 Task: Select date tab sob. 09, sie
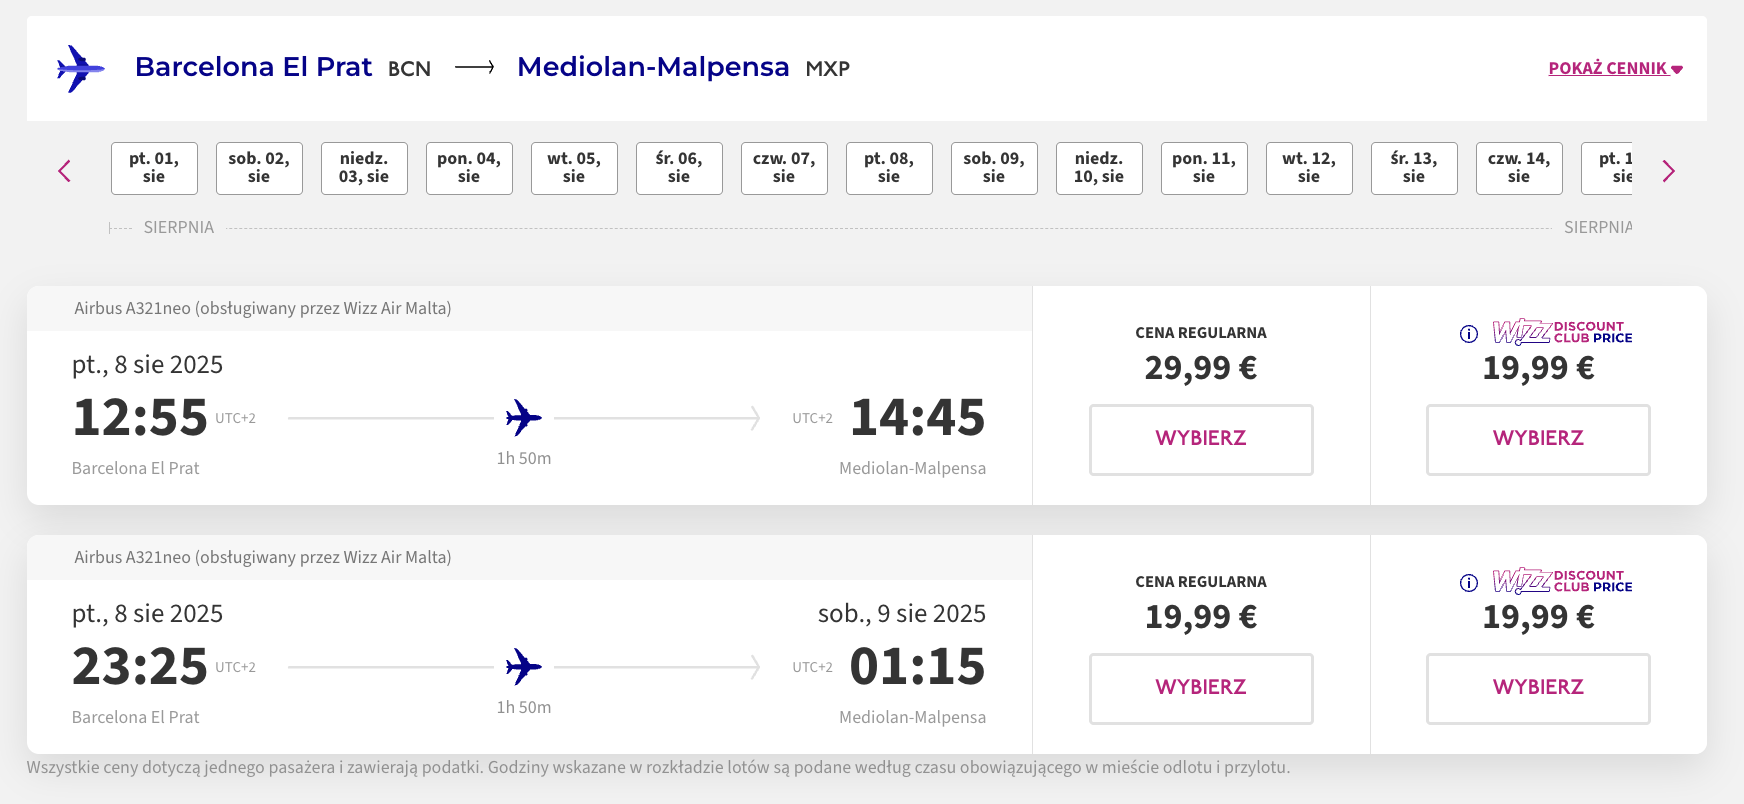[994, 168]
